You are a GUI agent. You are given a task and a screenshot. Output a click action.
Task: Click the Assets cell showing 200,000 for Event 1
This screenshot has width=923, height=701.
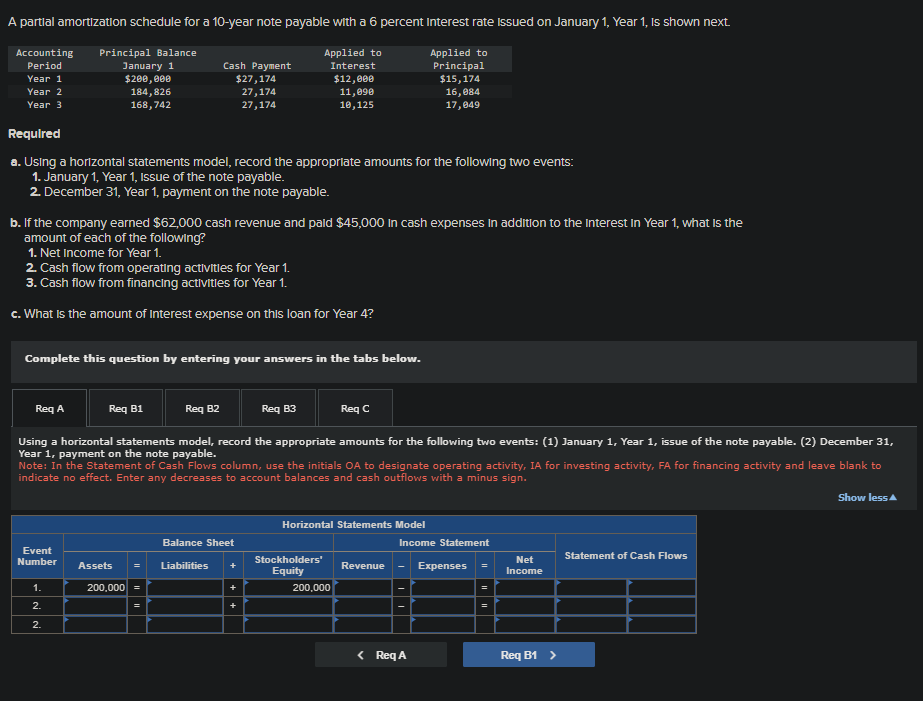[x=96, y=589]
